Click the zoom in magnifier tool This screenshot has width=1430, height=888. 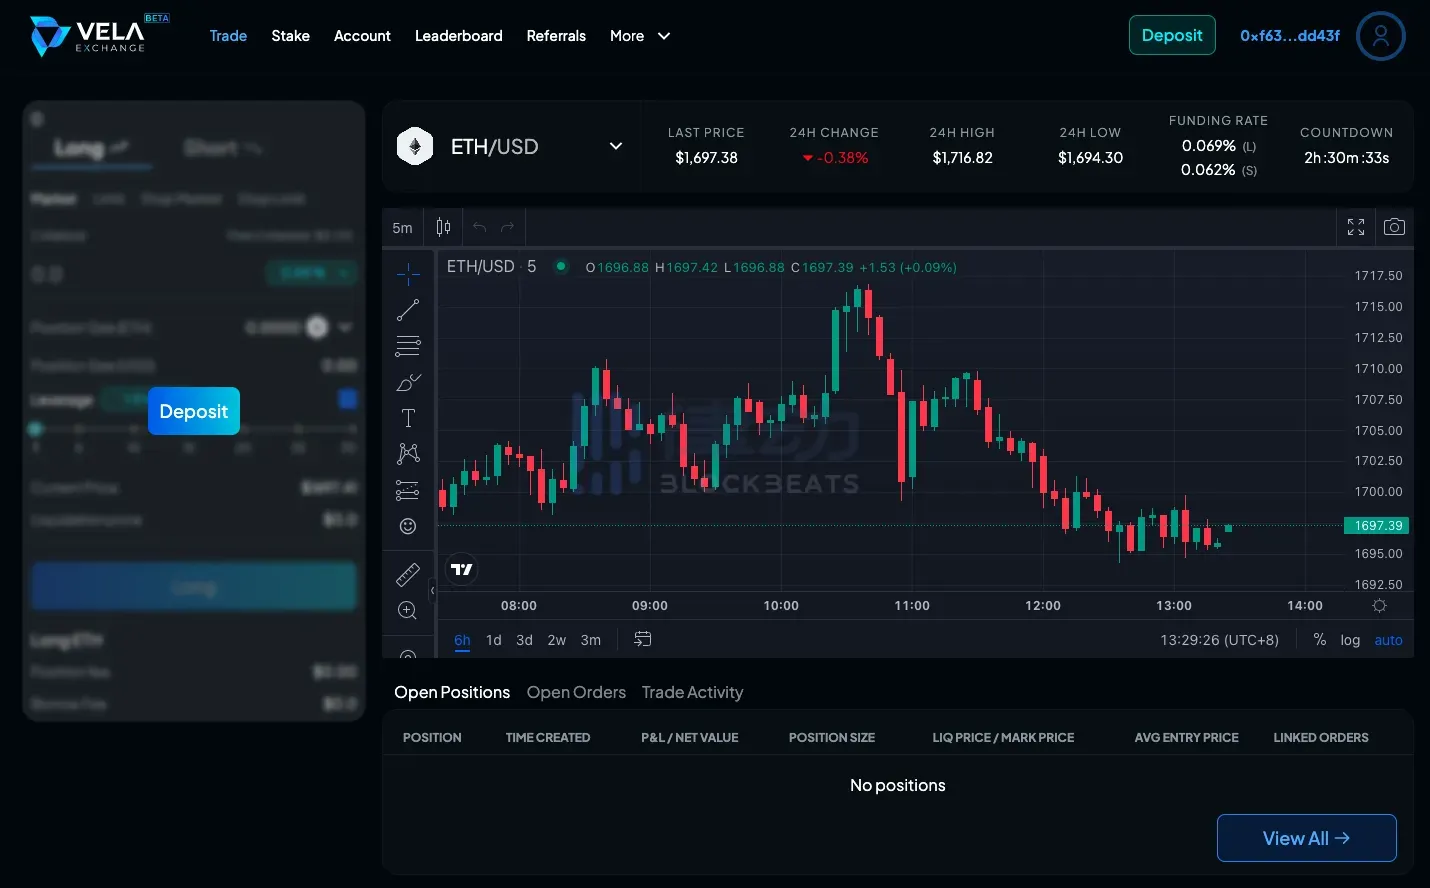click(408, 610)
